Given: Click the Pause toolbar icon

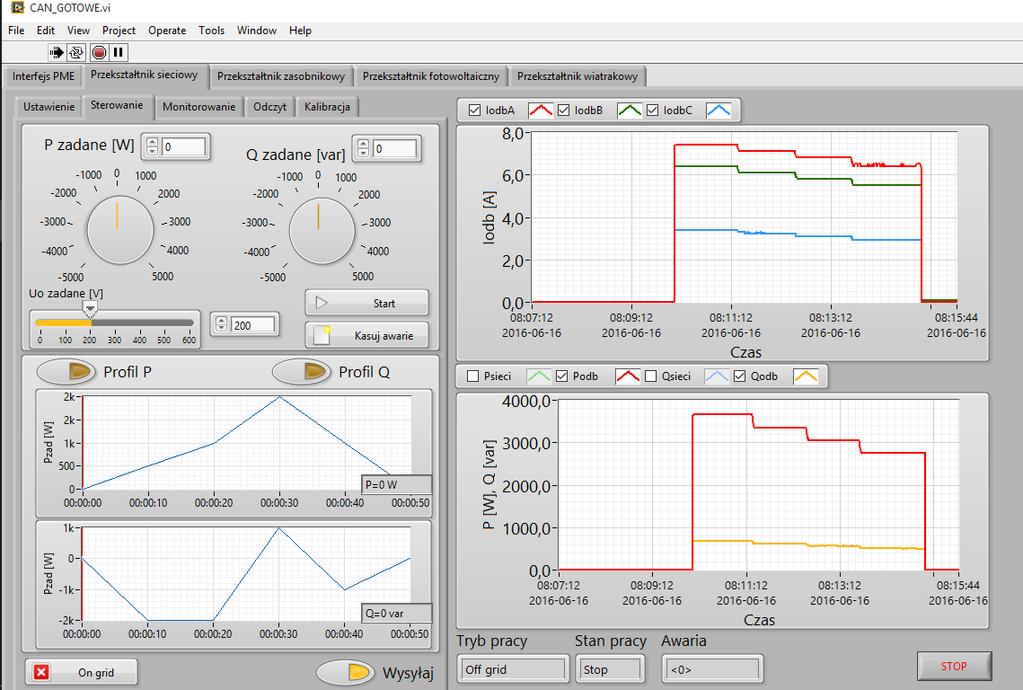Looking at the screenshot, I should click(118, 52).
